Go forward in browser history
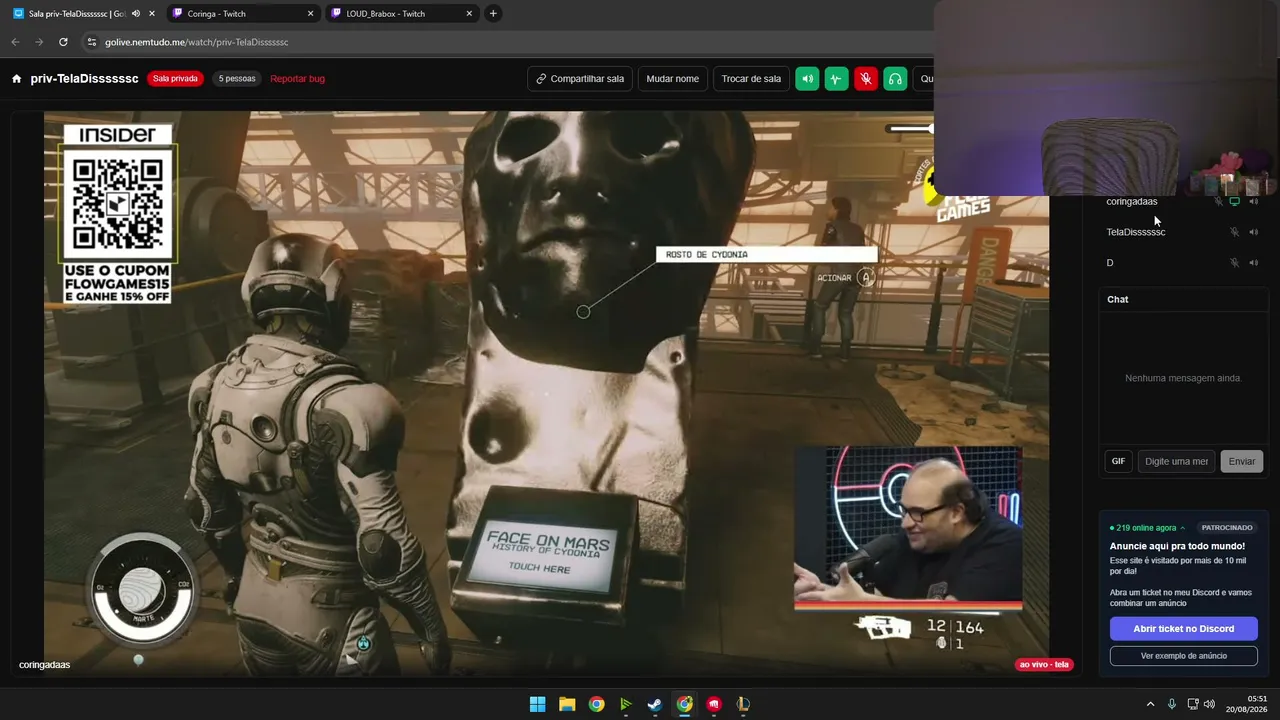 coord(39,42)
